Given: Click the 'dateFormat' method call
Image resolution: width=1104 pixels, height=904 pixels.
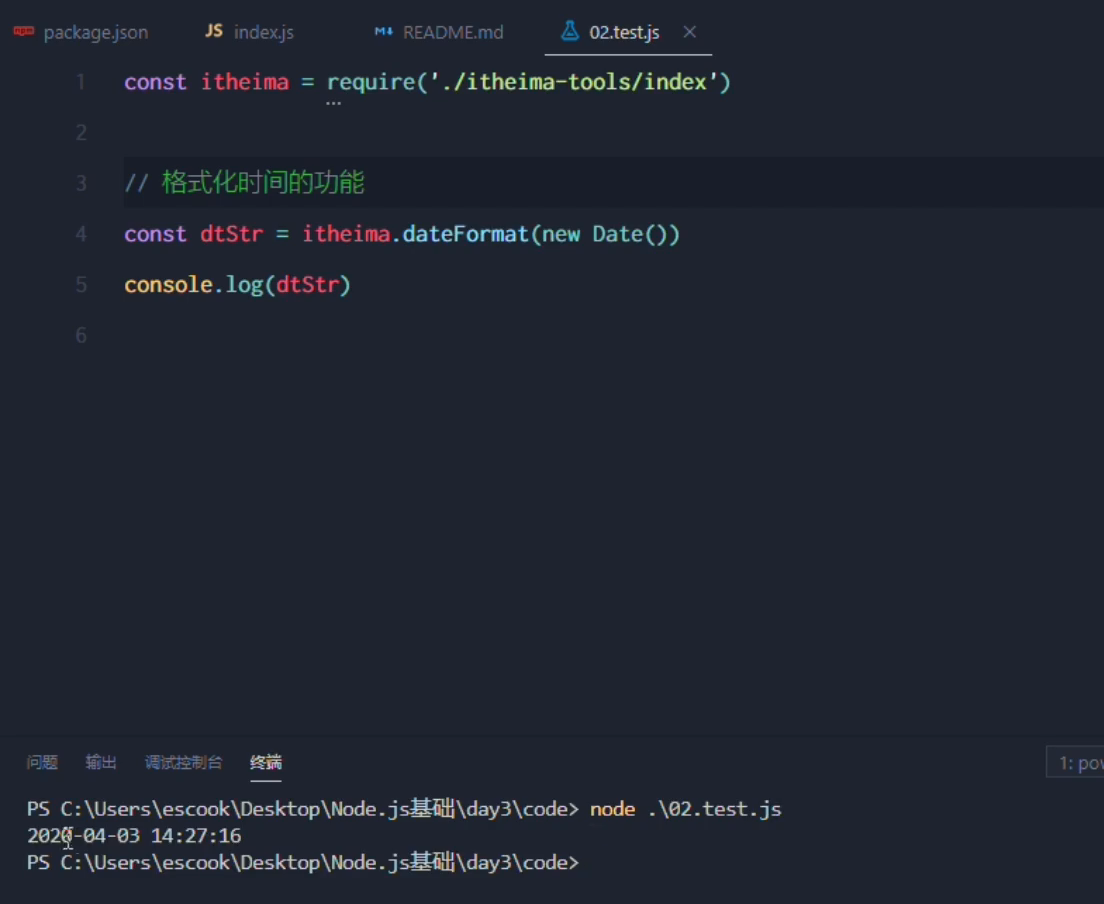Looking at the screenshot, I should click(465, 234).
